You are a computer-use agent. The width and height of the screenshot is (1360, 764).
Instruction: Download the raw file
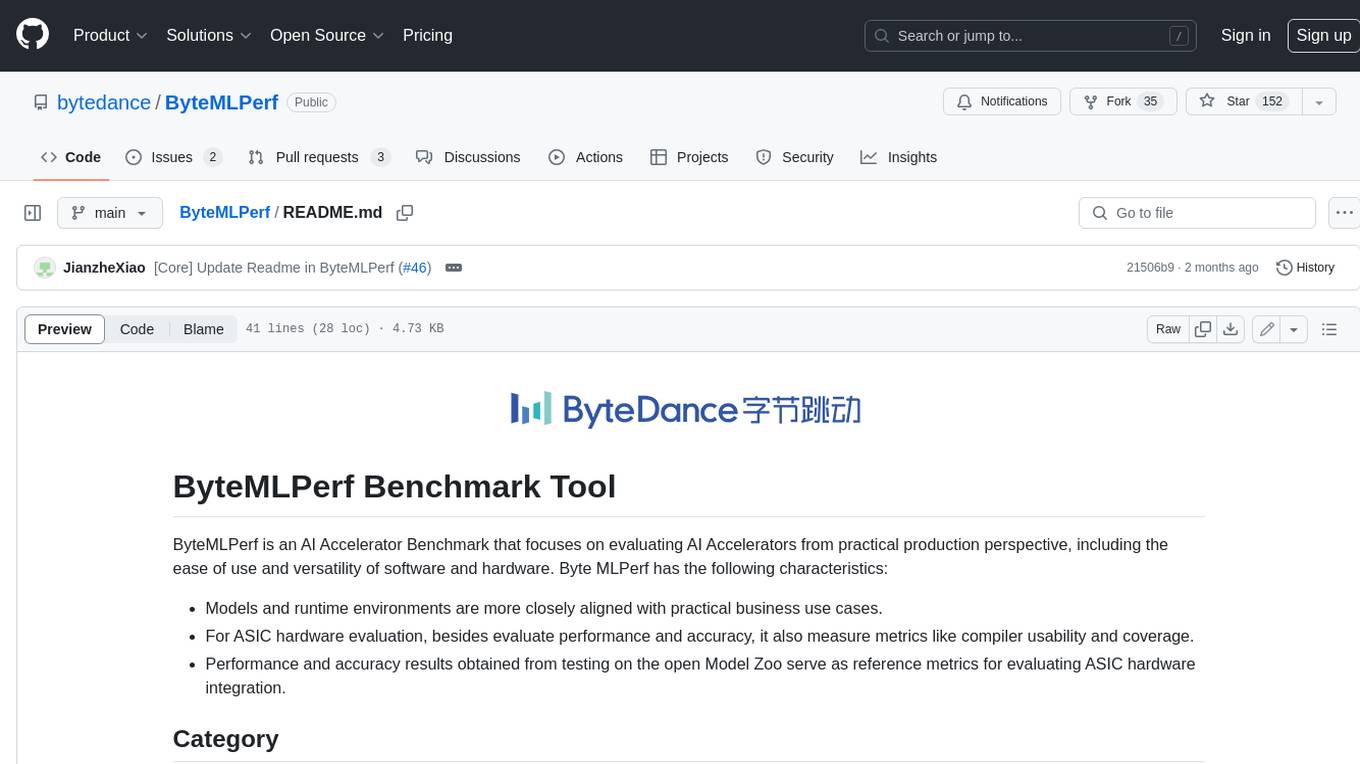[1231, 329]
